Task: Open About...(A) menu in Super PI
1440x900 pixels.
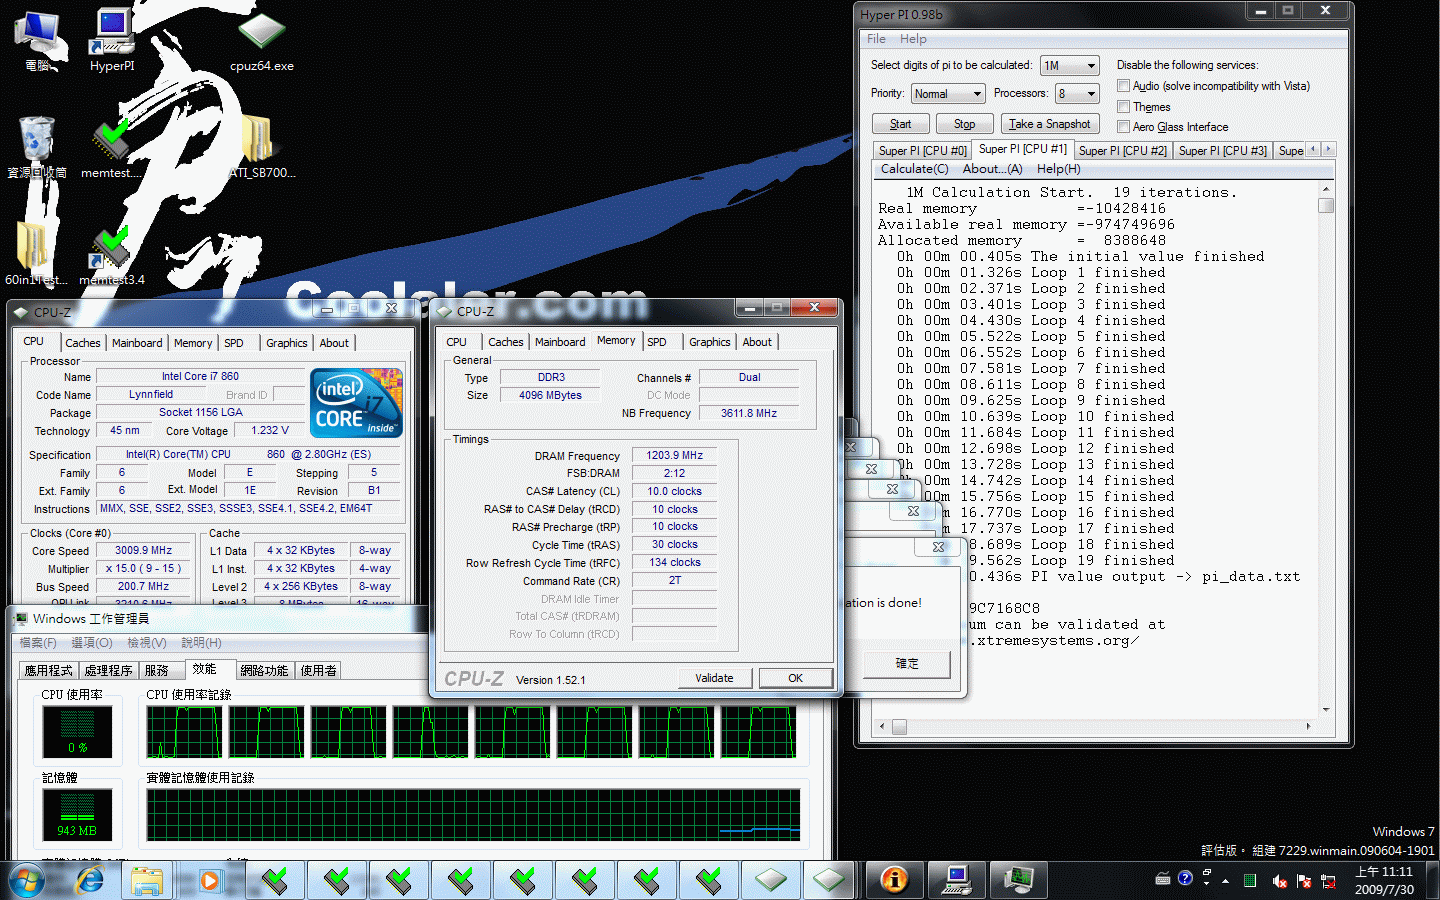Action: [x=992, y=169]
